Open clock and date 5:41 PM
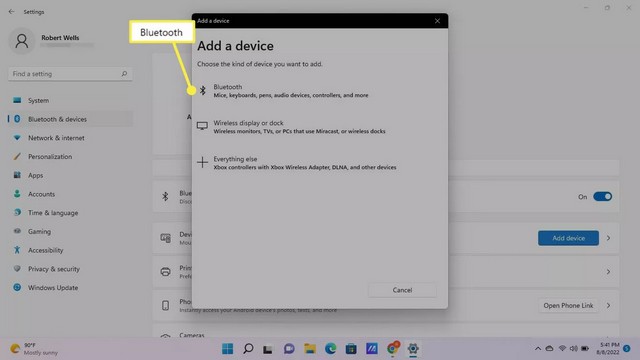 point(608,349)
